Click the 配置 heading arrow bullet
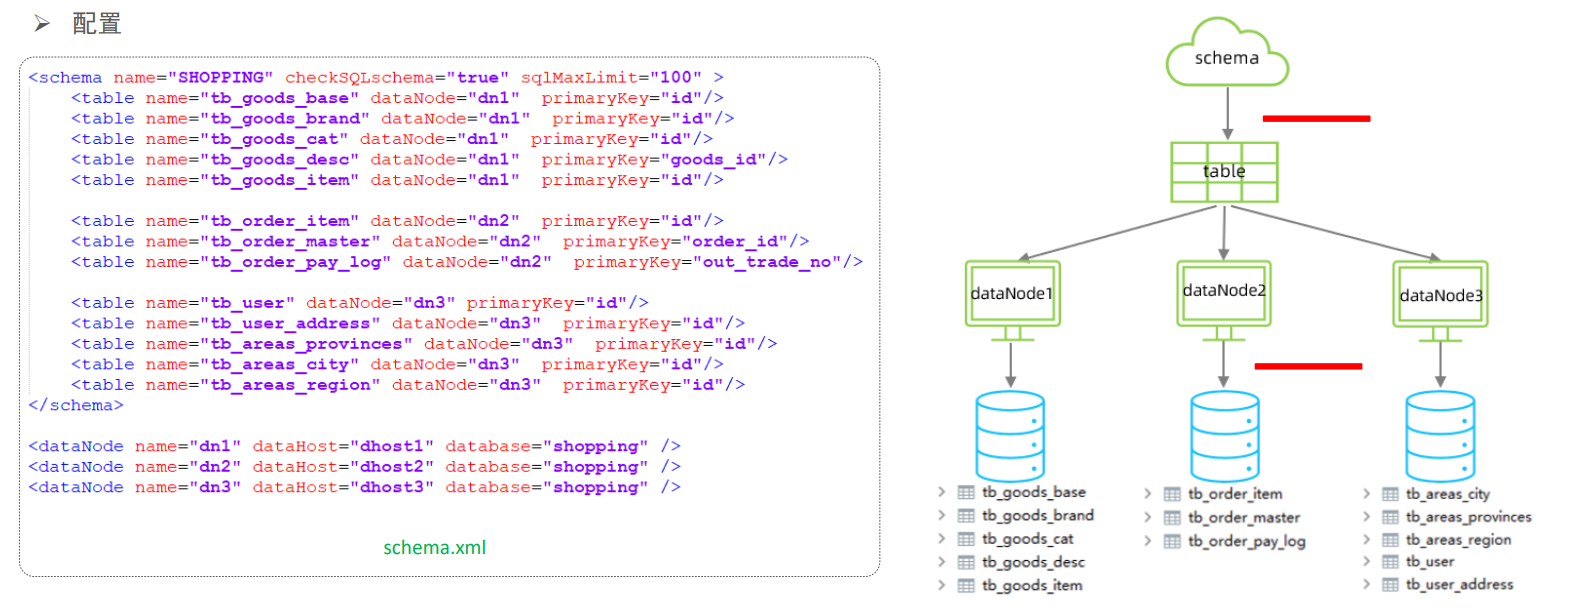The image size is (1576, 612). coord(42,23)
